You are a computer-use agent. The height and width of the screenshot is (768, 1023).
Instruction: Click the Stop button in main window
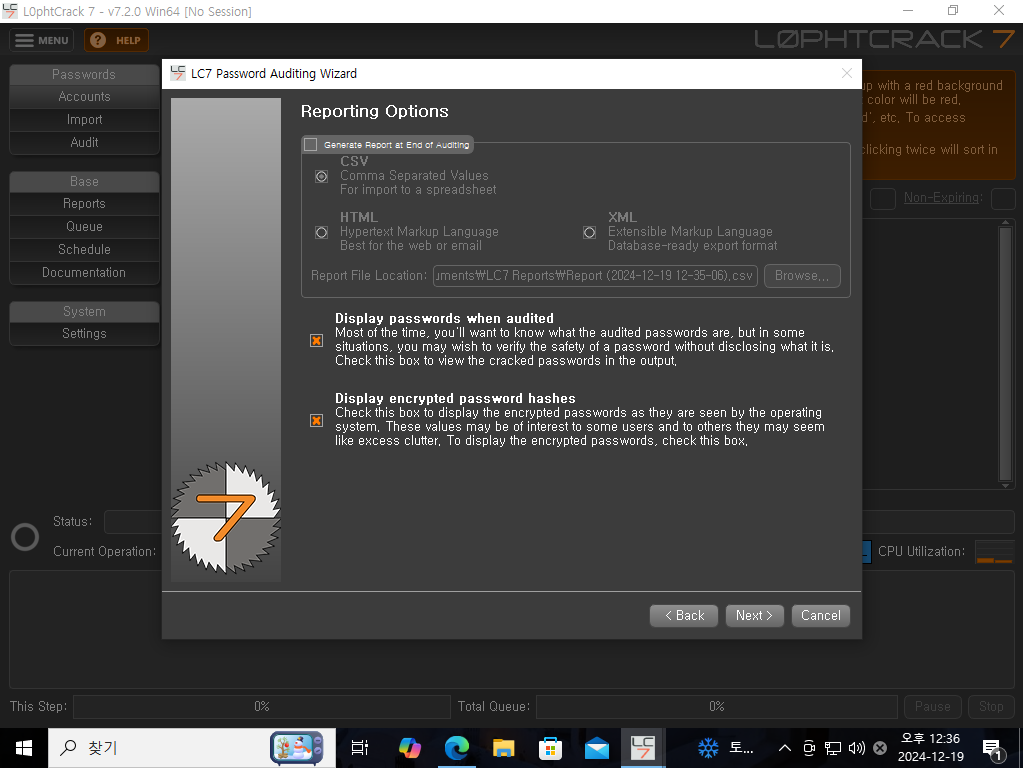990,707
